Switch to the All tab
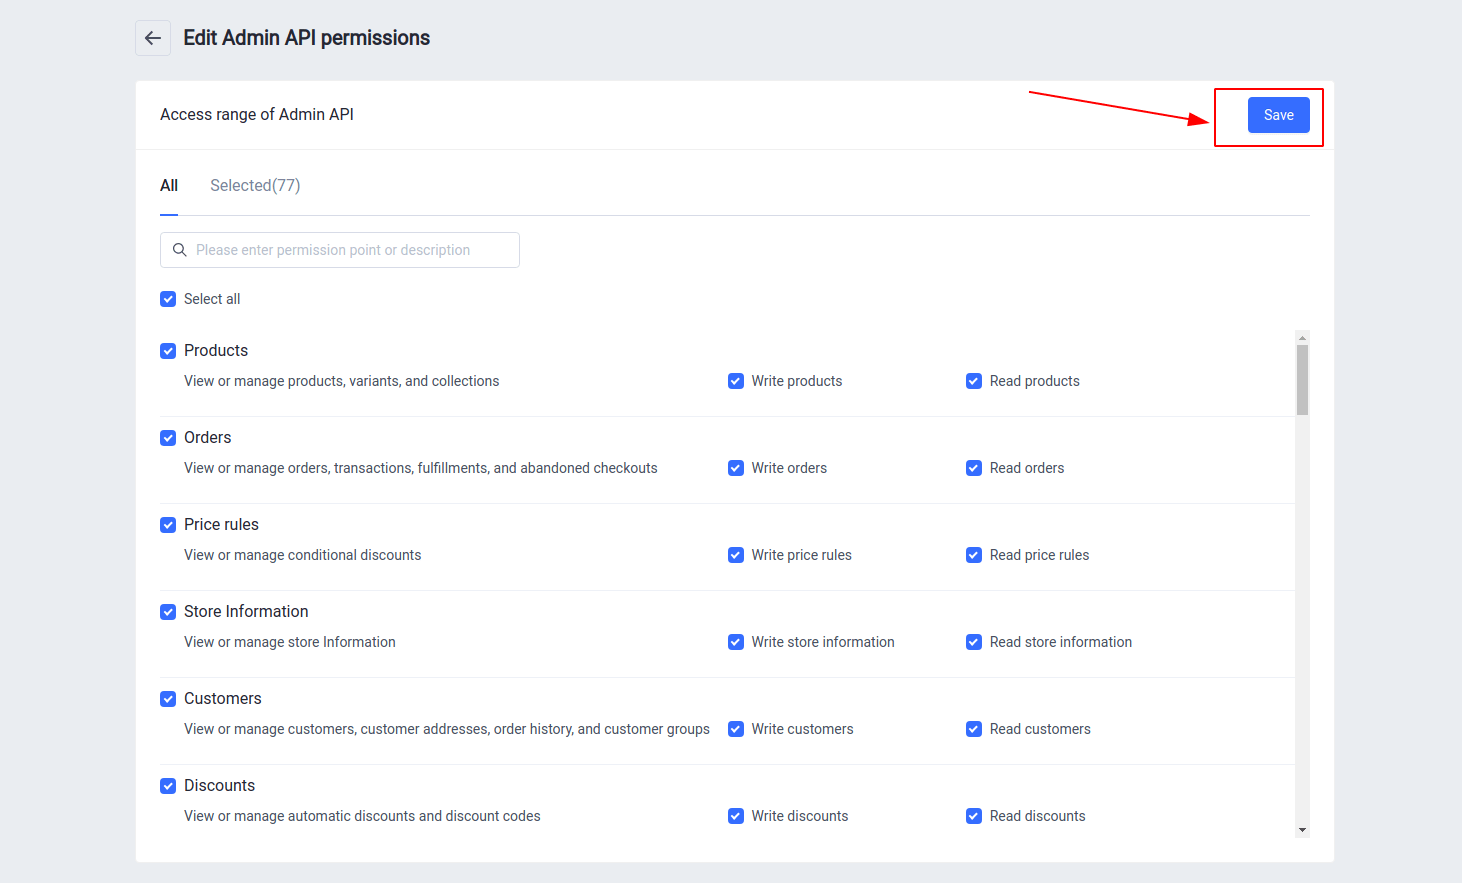The width and height of the screenshot is (1462, 883). click(x=169, y=186)
